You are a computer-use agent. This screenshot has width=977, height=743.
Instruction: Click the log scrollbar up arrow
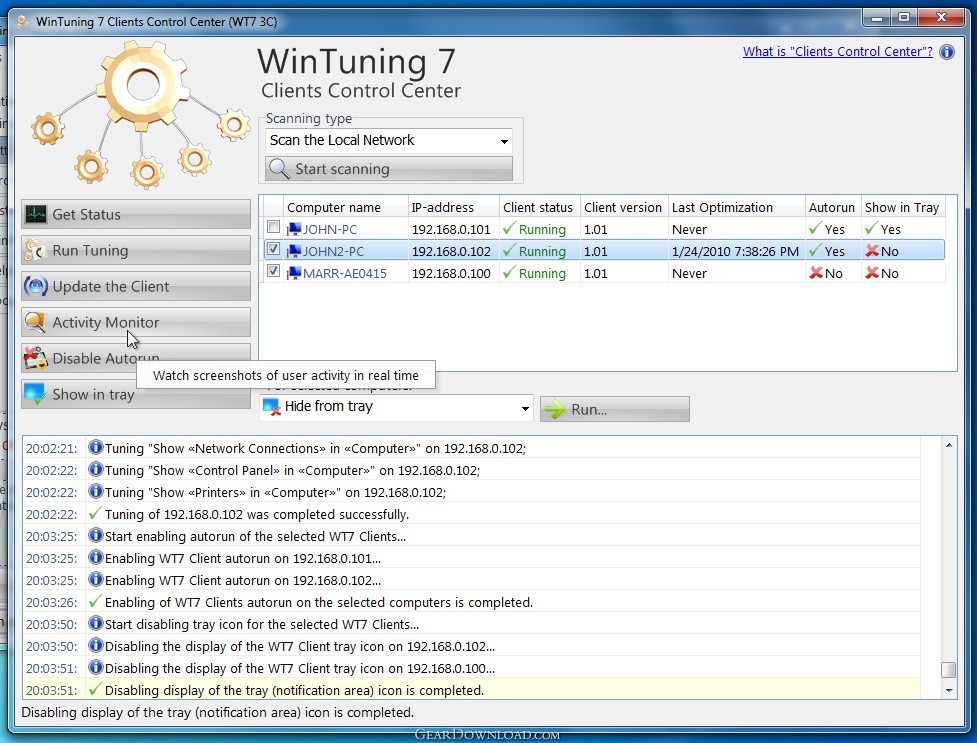pyautogui.click(x=948, y=445)
